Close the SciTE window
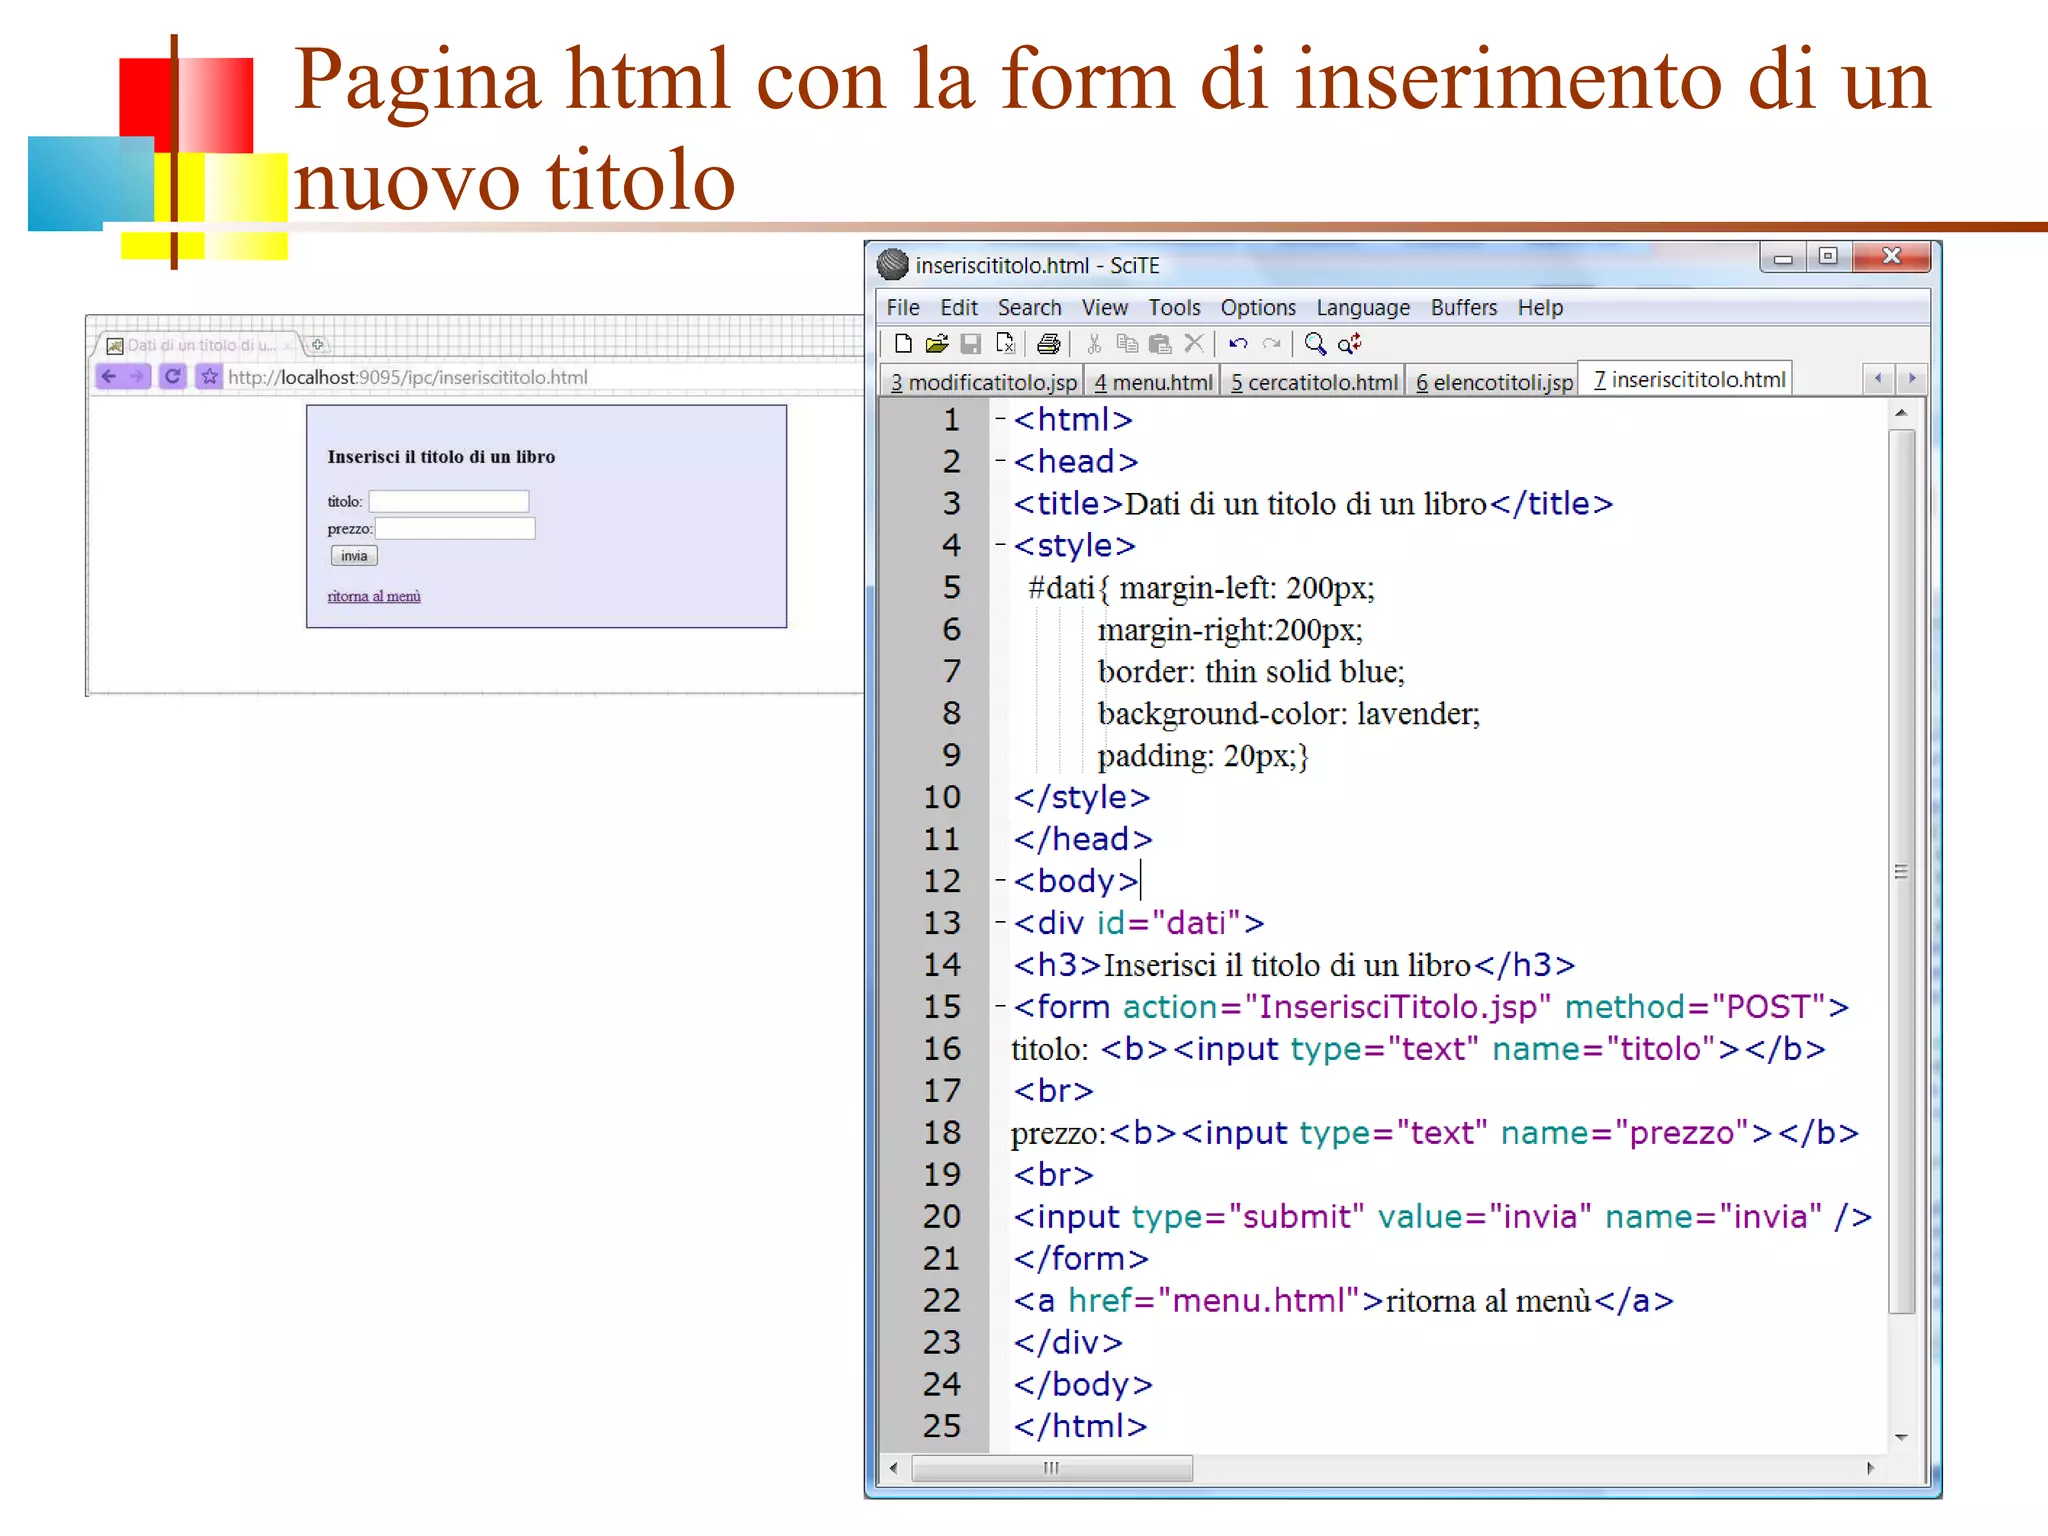This screenshot has width=2048, height=1536. tap(1891, 257)
